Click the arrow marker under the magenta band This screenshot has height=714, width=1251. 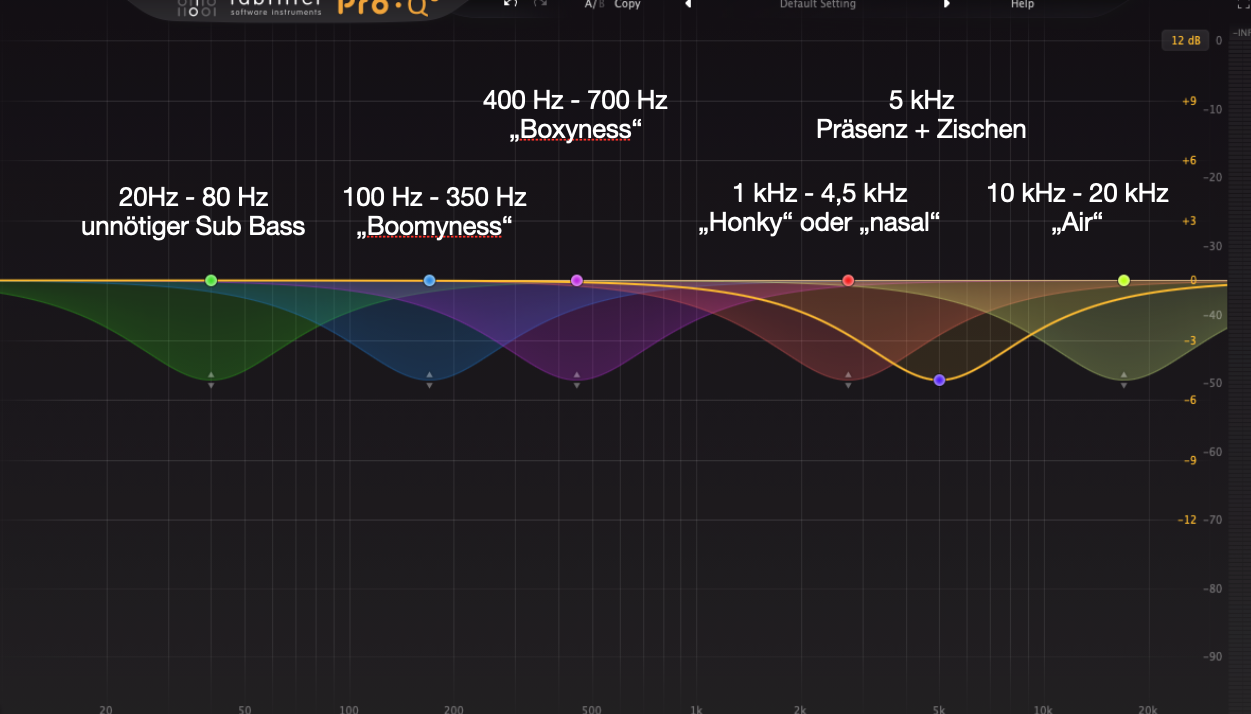(577, 380)
